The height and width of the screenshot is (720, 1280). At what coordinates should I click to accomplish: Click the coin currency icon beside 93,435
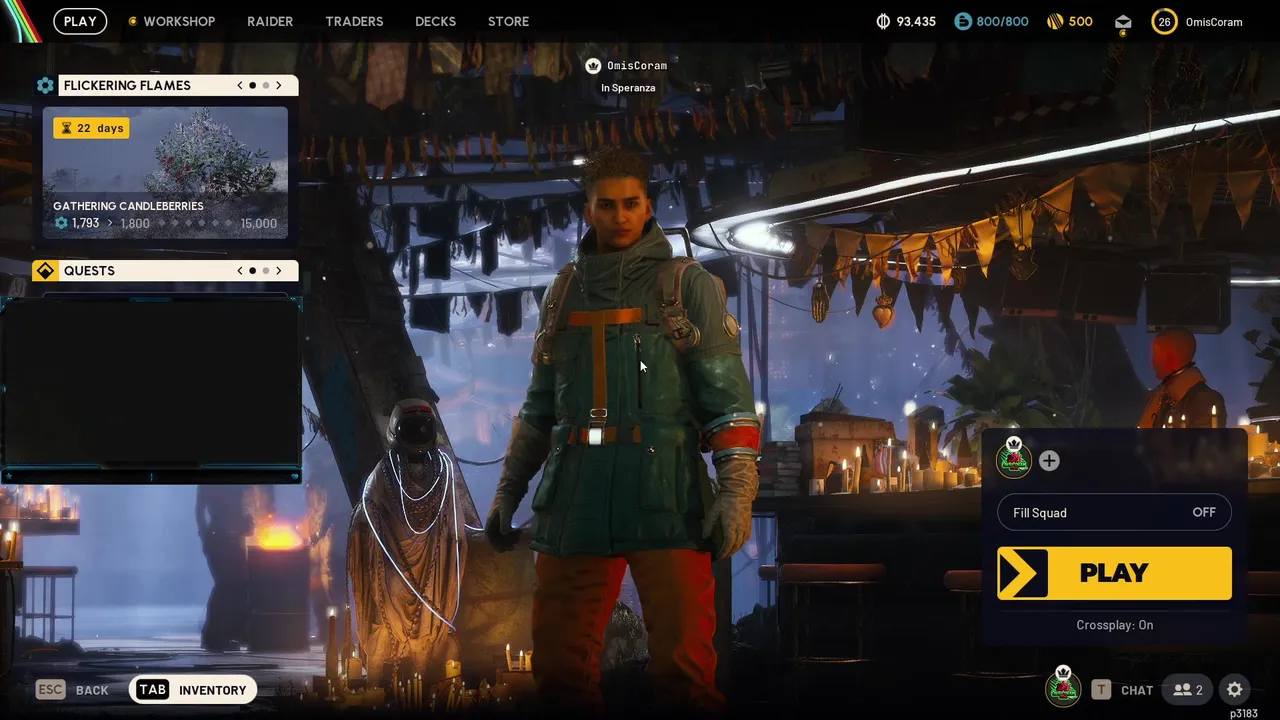pos(883,21)
